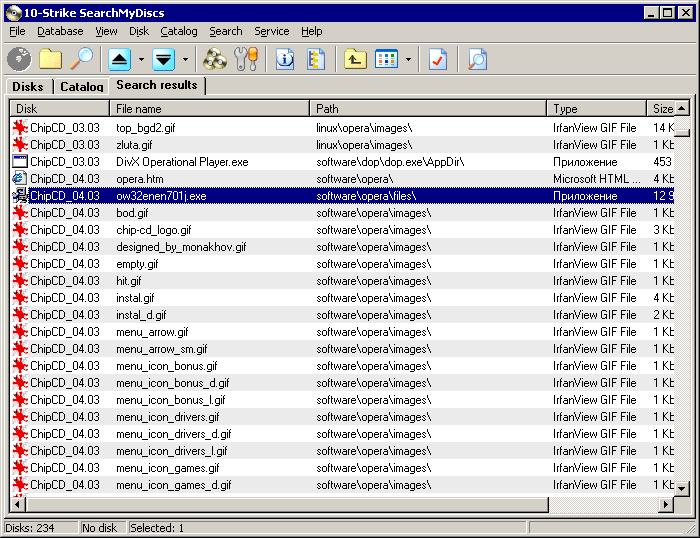The height and width of the screenshot is (538, 700).
Task: Open the Catalog menu
Action: click(179, 31)
